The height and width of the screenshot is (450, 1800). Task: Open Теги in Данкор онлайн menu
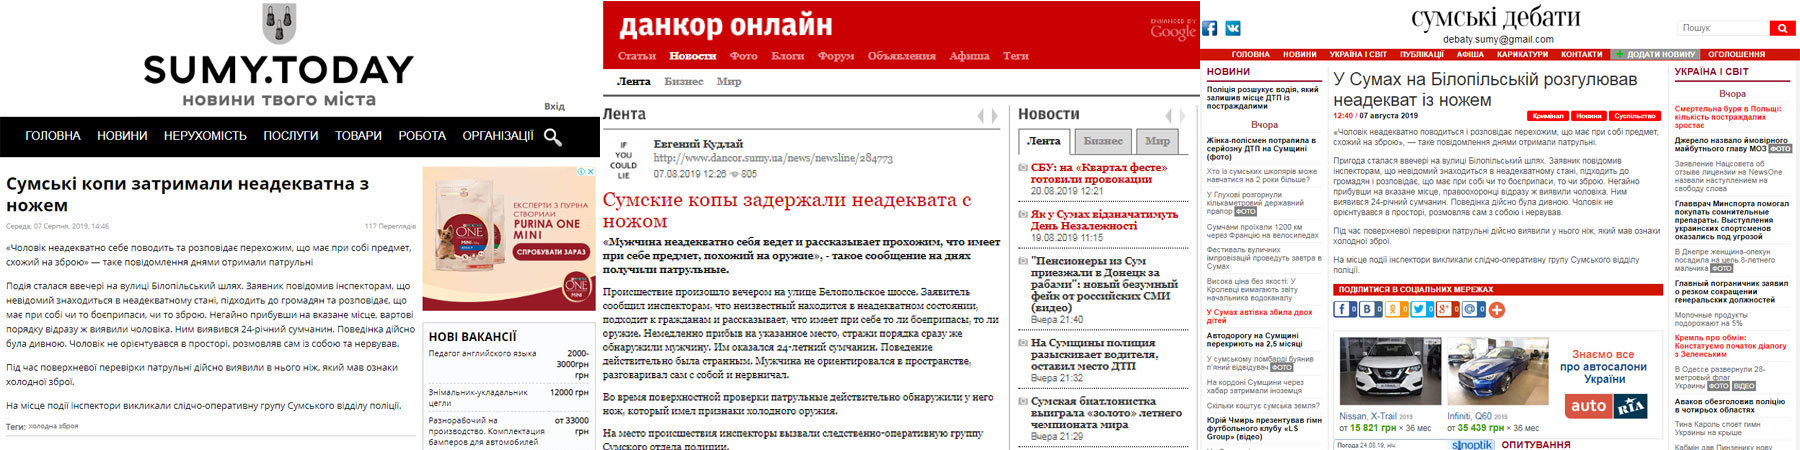1016,56
